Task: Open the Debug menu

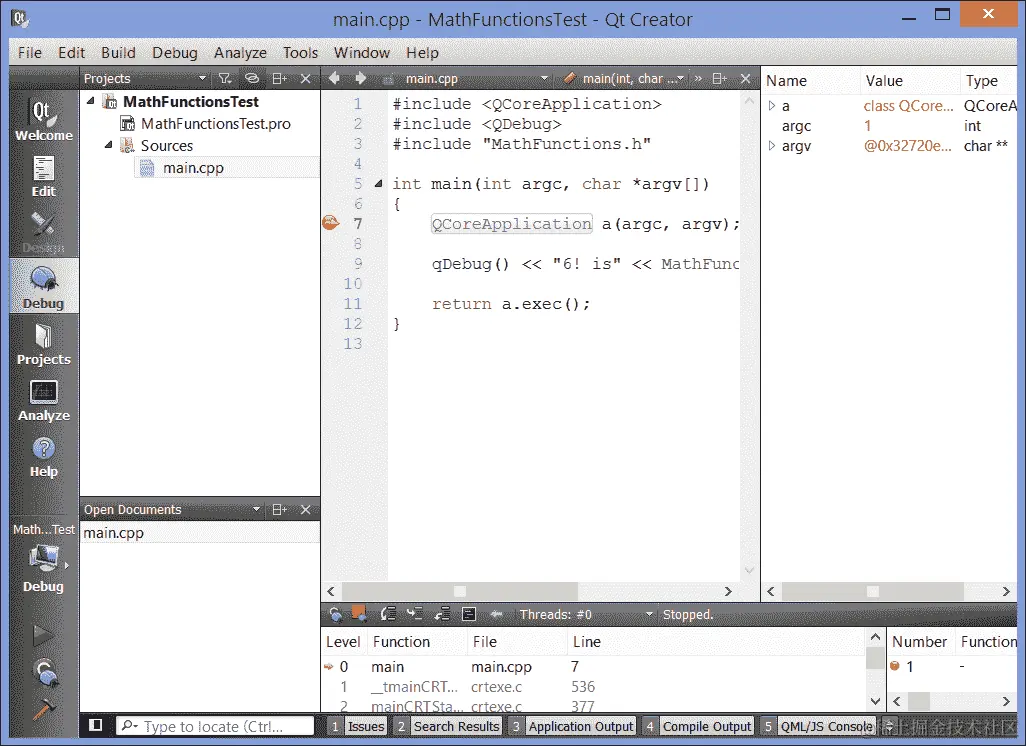Action: tap(175, 52)
